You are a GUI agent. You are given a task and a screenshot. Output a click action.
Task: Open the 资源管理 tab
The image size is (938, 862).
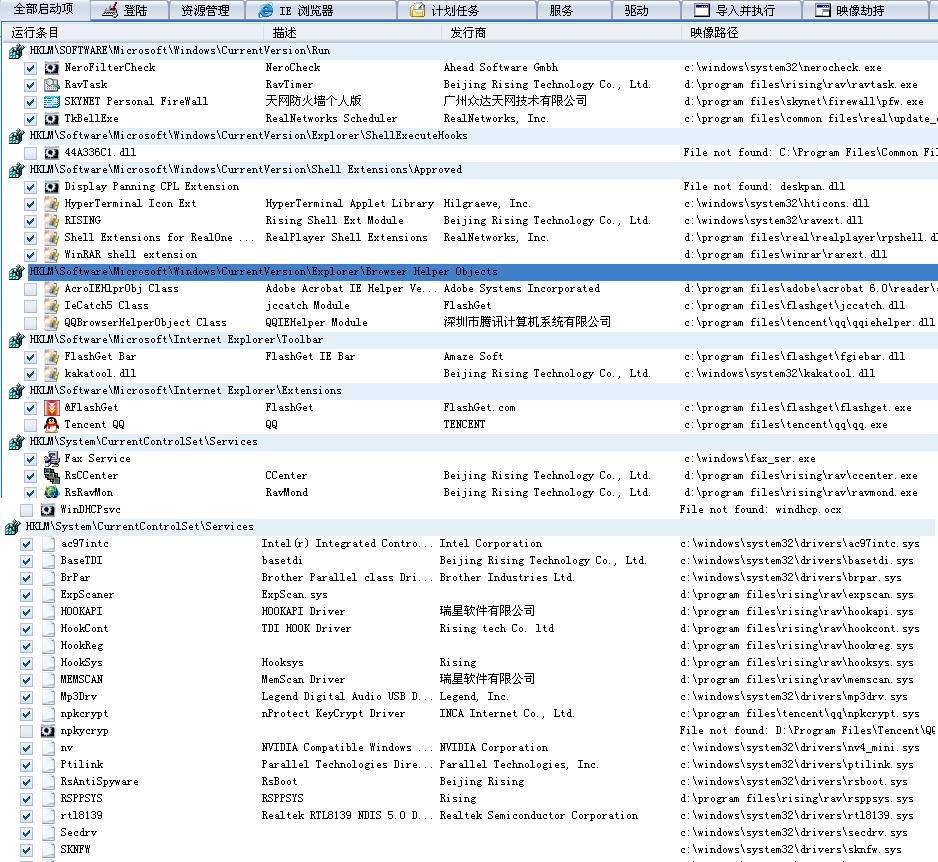coord(206,11)
